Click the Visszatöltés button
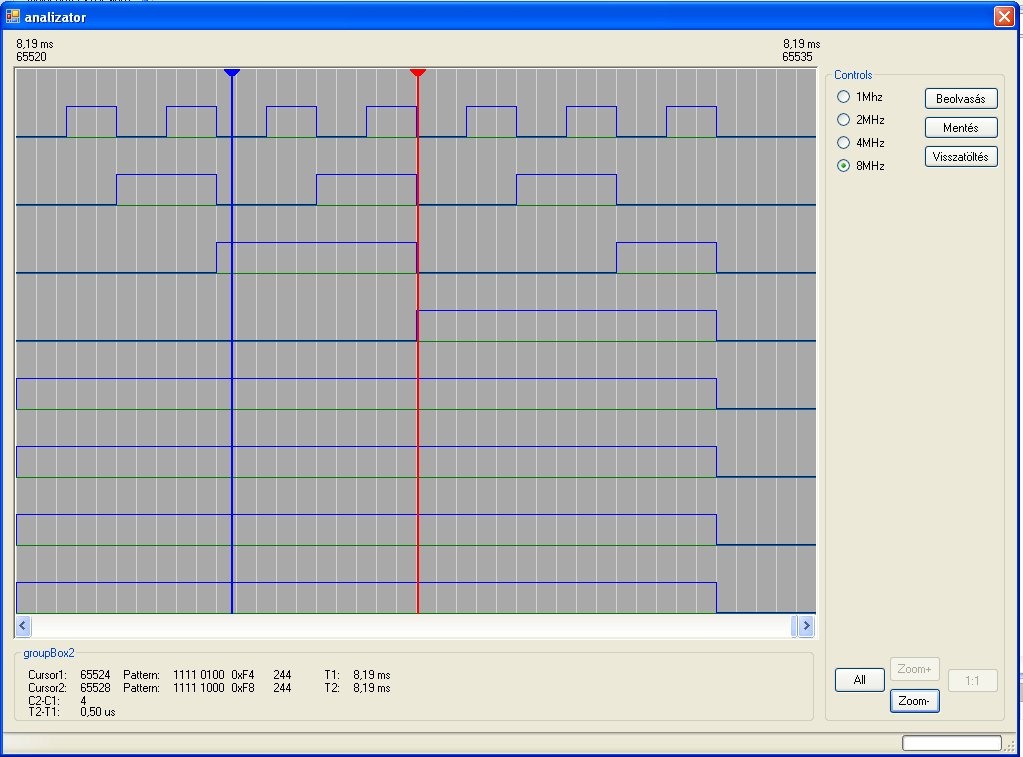1023x757 pixels. click(x=961, y=157)
